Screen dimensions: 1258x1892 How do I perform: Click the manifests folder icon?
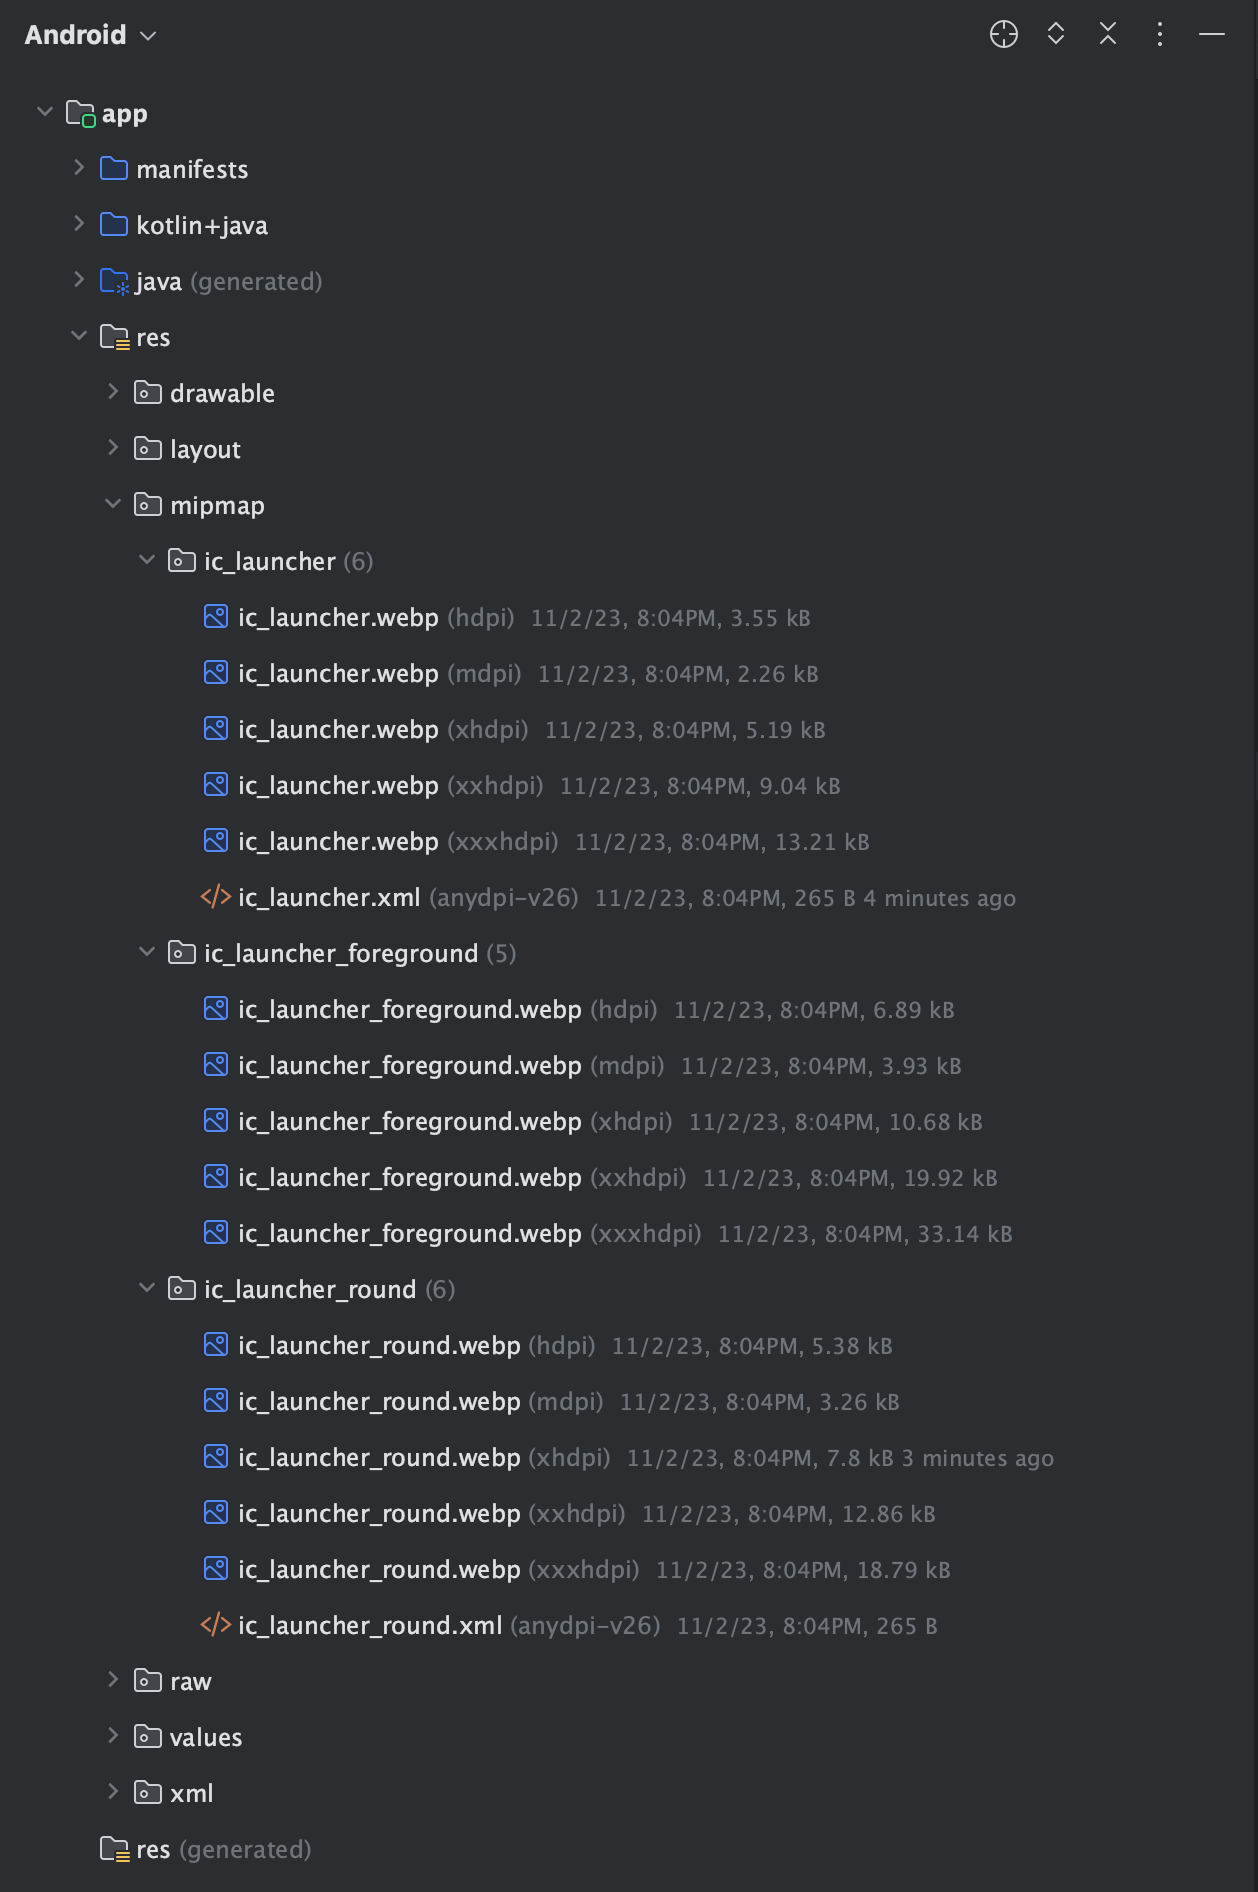click(x=114, y=169)
